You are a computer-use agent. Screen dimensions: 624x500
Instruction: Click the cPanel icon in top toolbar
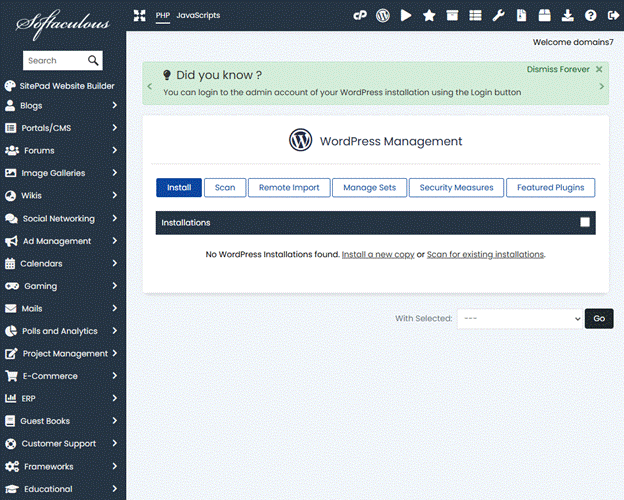coord(360,16)
